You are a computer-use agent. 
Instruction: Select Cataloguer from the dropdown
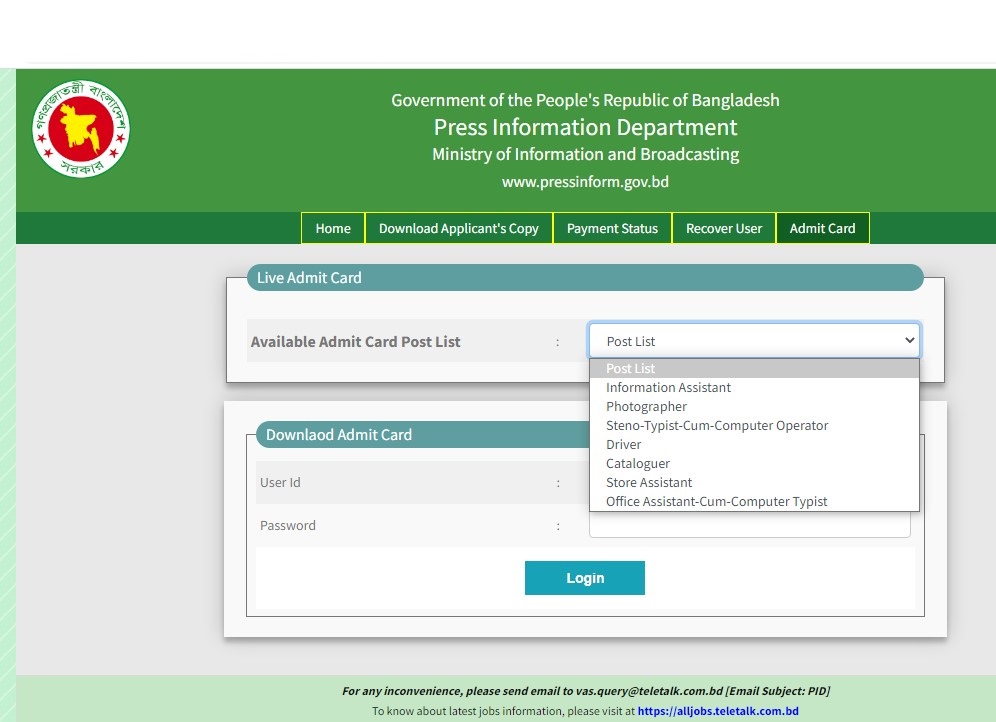(x=638, y=464)
